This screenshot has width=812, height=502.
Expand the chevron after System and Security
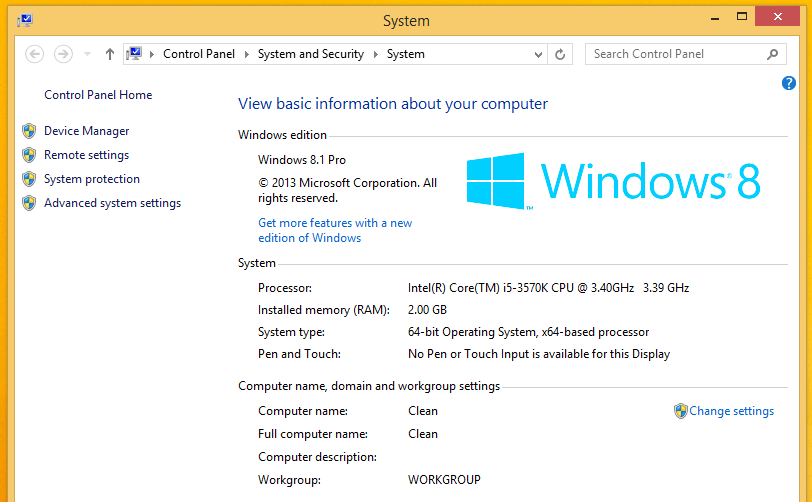click(376, 54)
